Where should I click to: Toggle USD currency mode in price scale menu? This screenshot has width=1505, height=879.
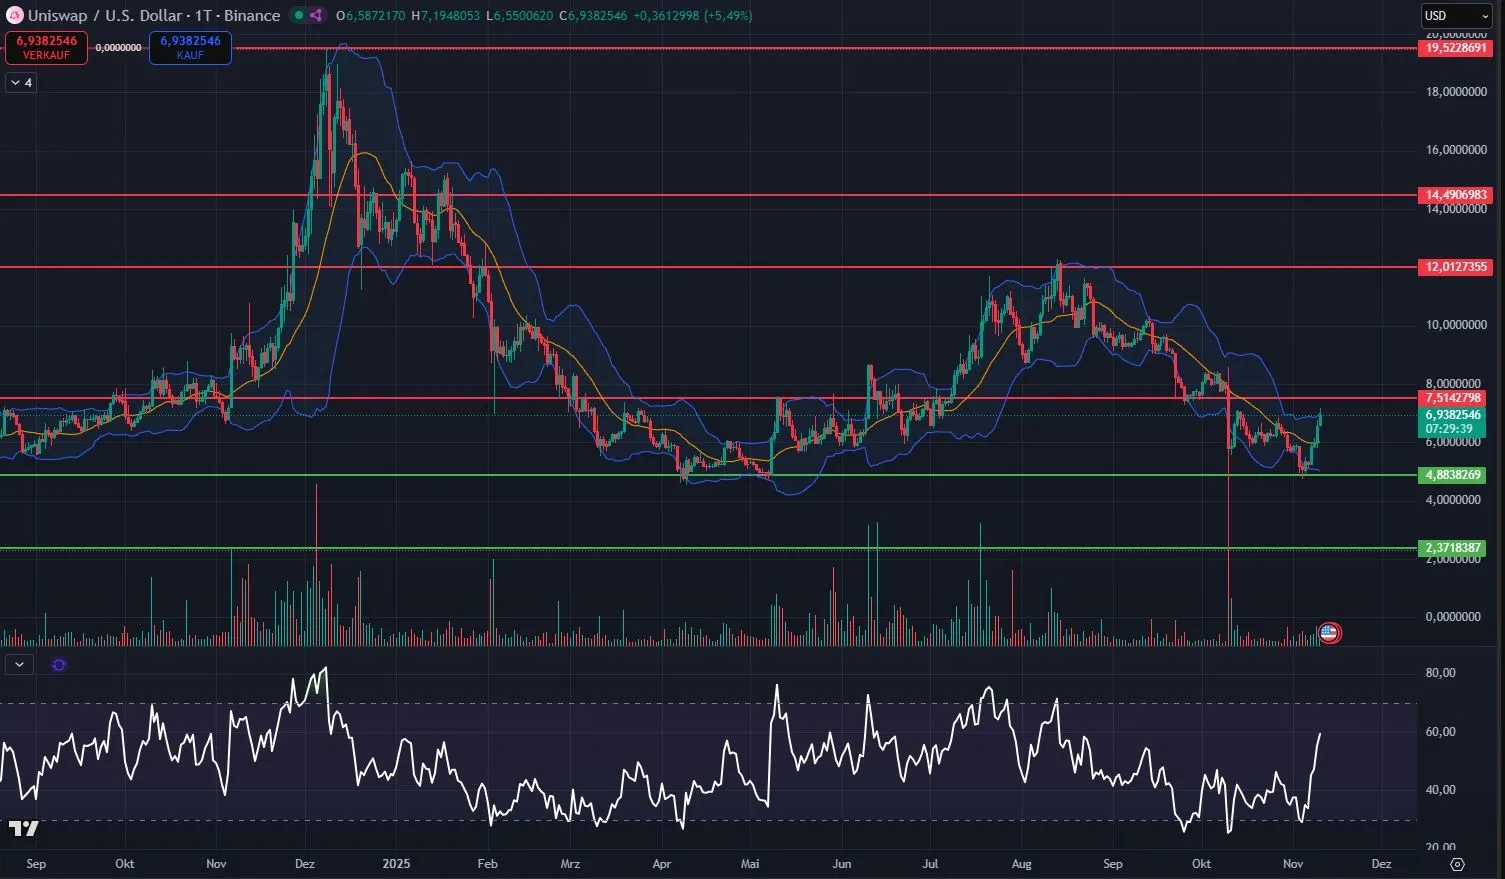click(1455, 15)
